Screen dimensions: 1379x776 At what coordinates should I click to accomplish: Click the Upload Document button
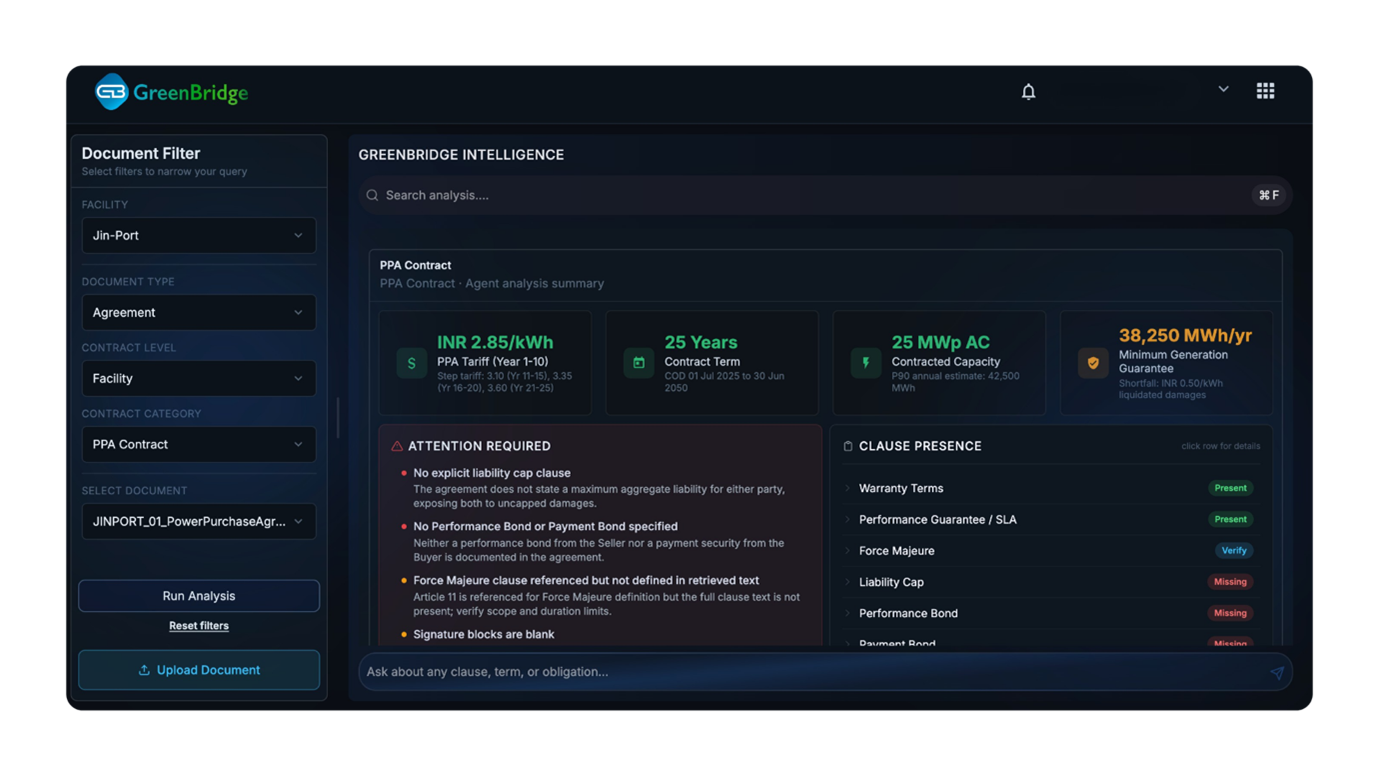coord(199,670)
